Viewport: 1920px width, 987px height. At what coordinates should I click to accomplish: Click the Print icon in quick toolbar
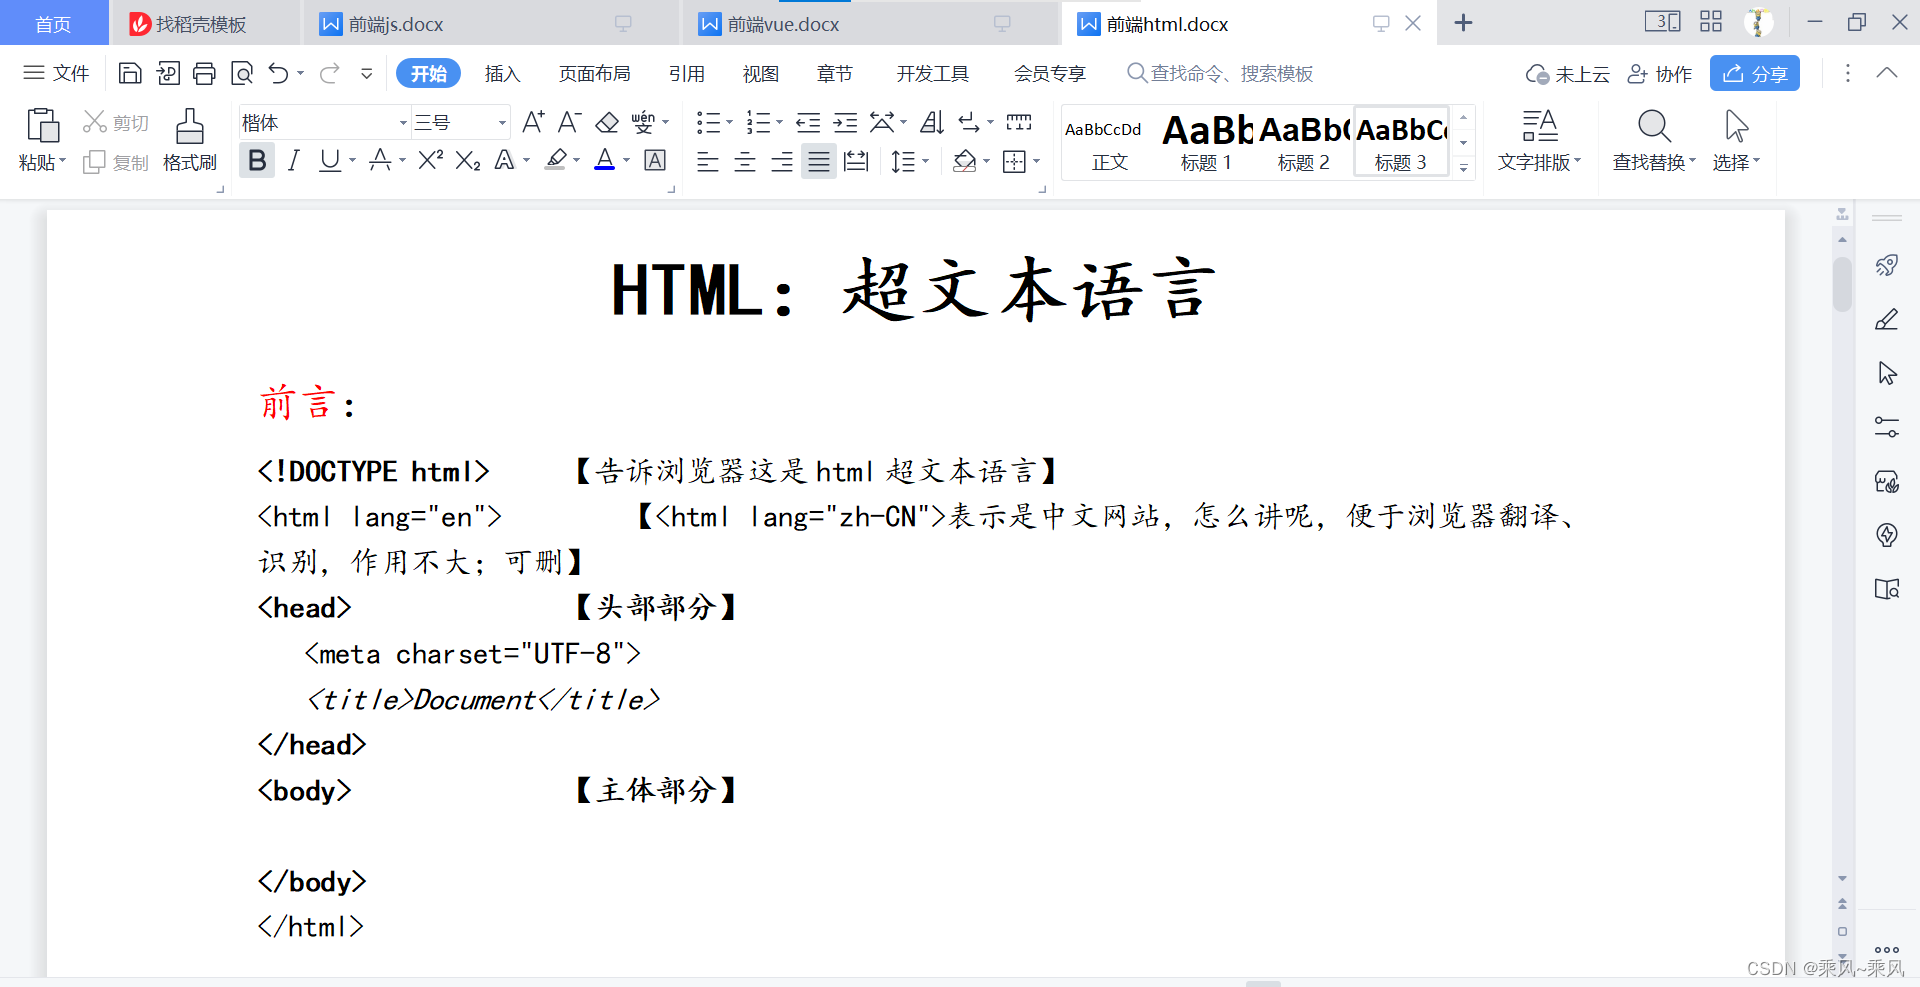(204, 73)
